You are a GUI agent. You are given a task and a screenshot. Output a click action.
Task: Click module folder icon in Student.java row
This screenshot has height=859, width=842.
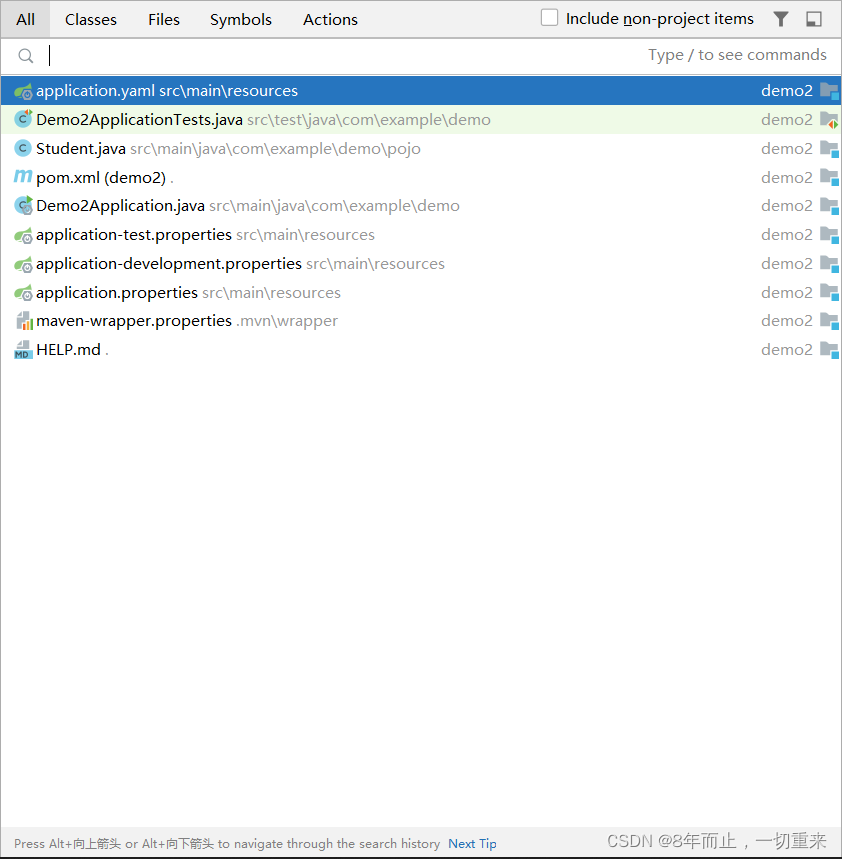pos(829,148)
